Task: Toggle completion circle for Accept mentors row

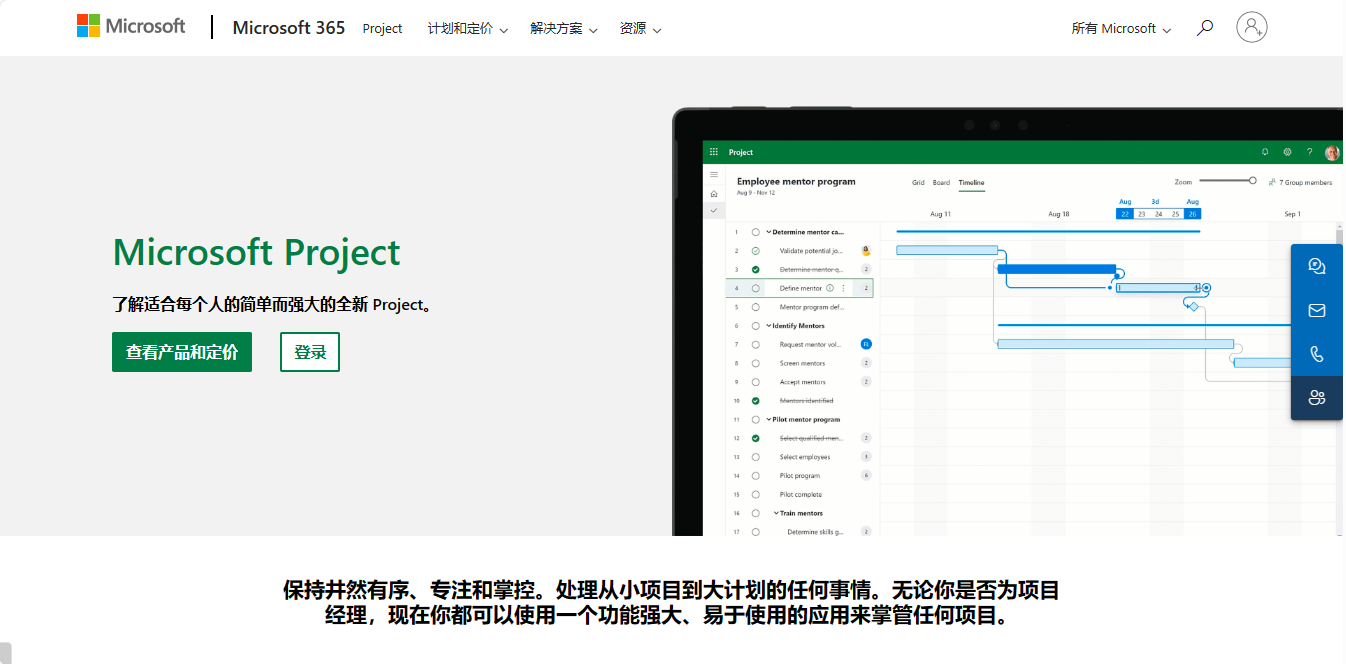Action: click(x=756, y=382)
